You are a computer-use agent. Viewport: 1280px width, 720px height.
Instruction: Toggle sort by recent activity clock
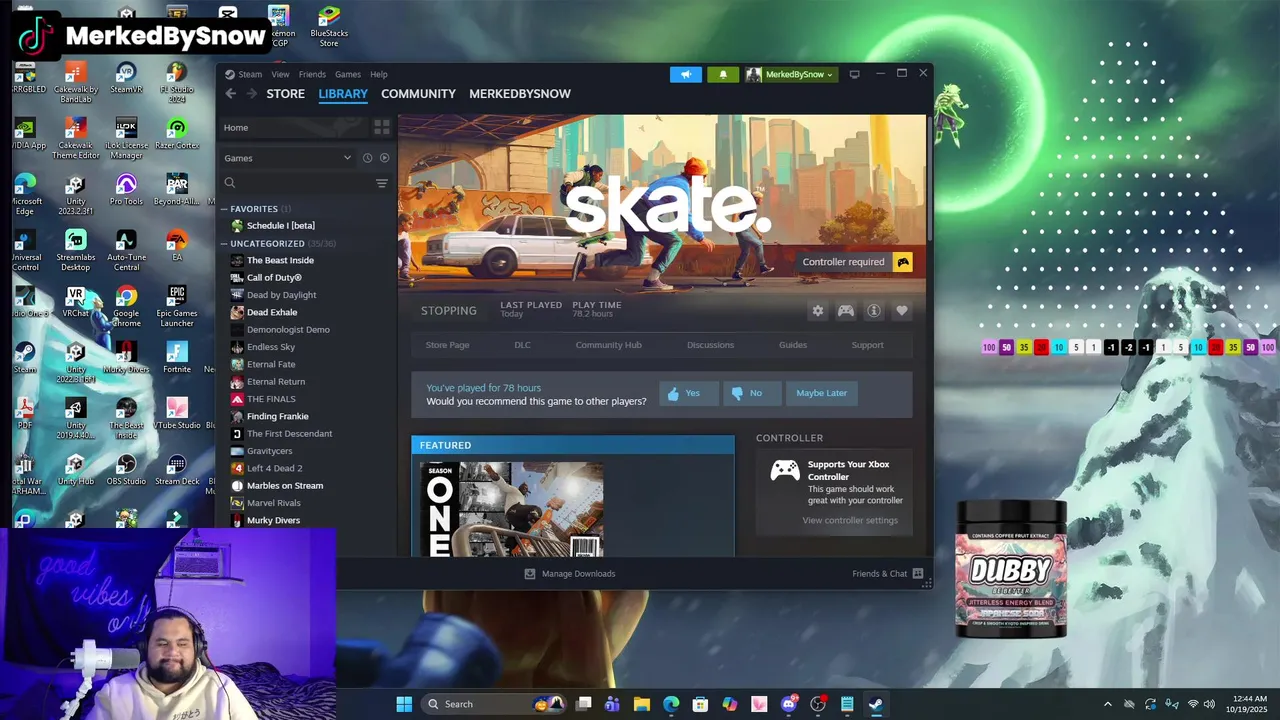pyautogui.click(x=367, y=158)
